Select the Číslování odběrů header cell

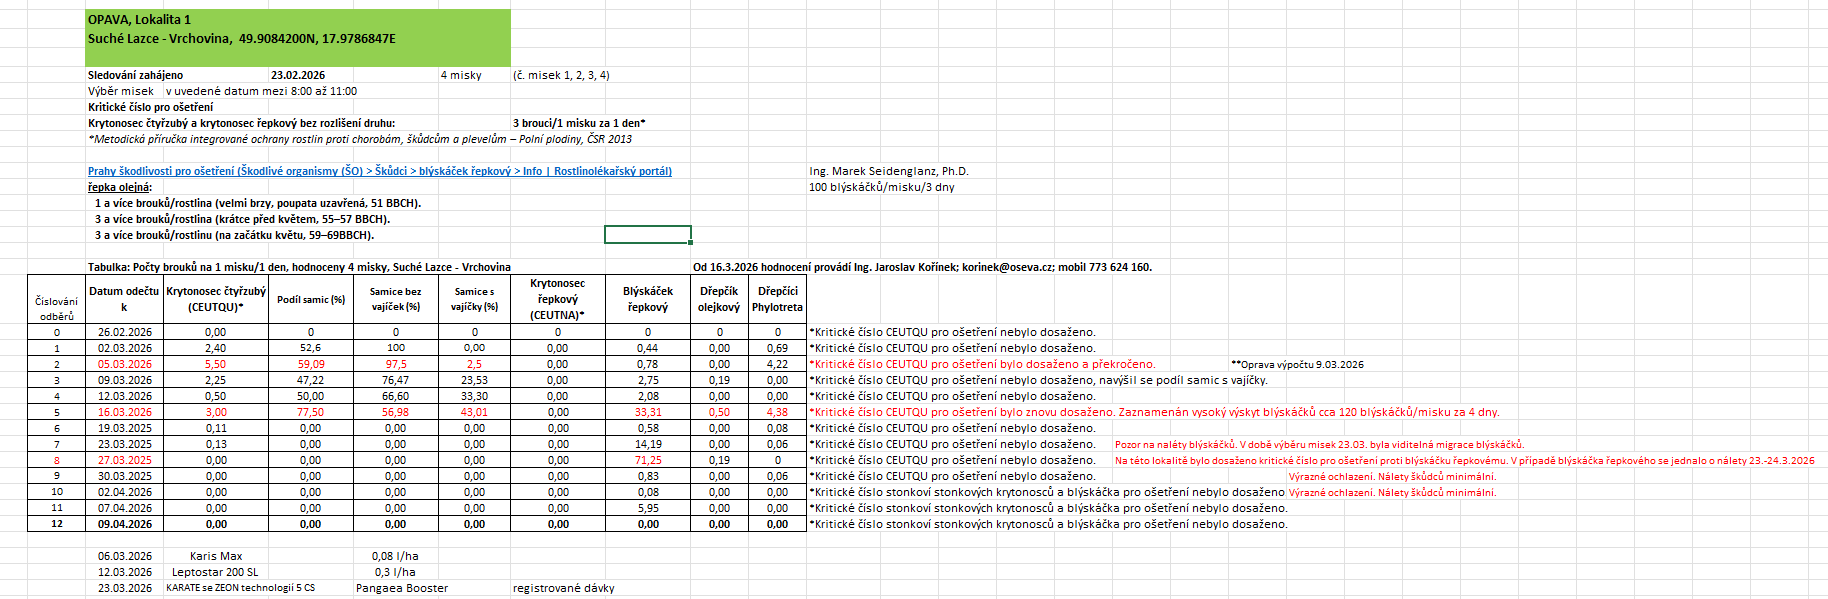point(56,308)
